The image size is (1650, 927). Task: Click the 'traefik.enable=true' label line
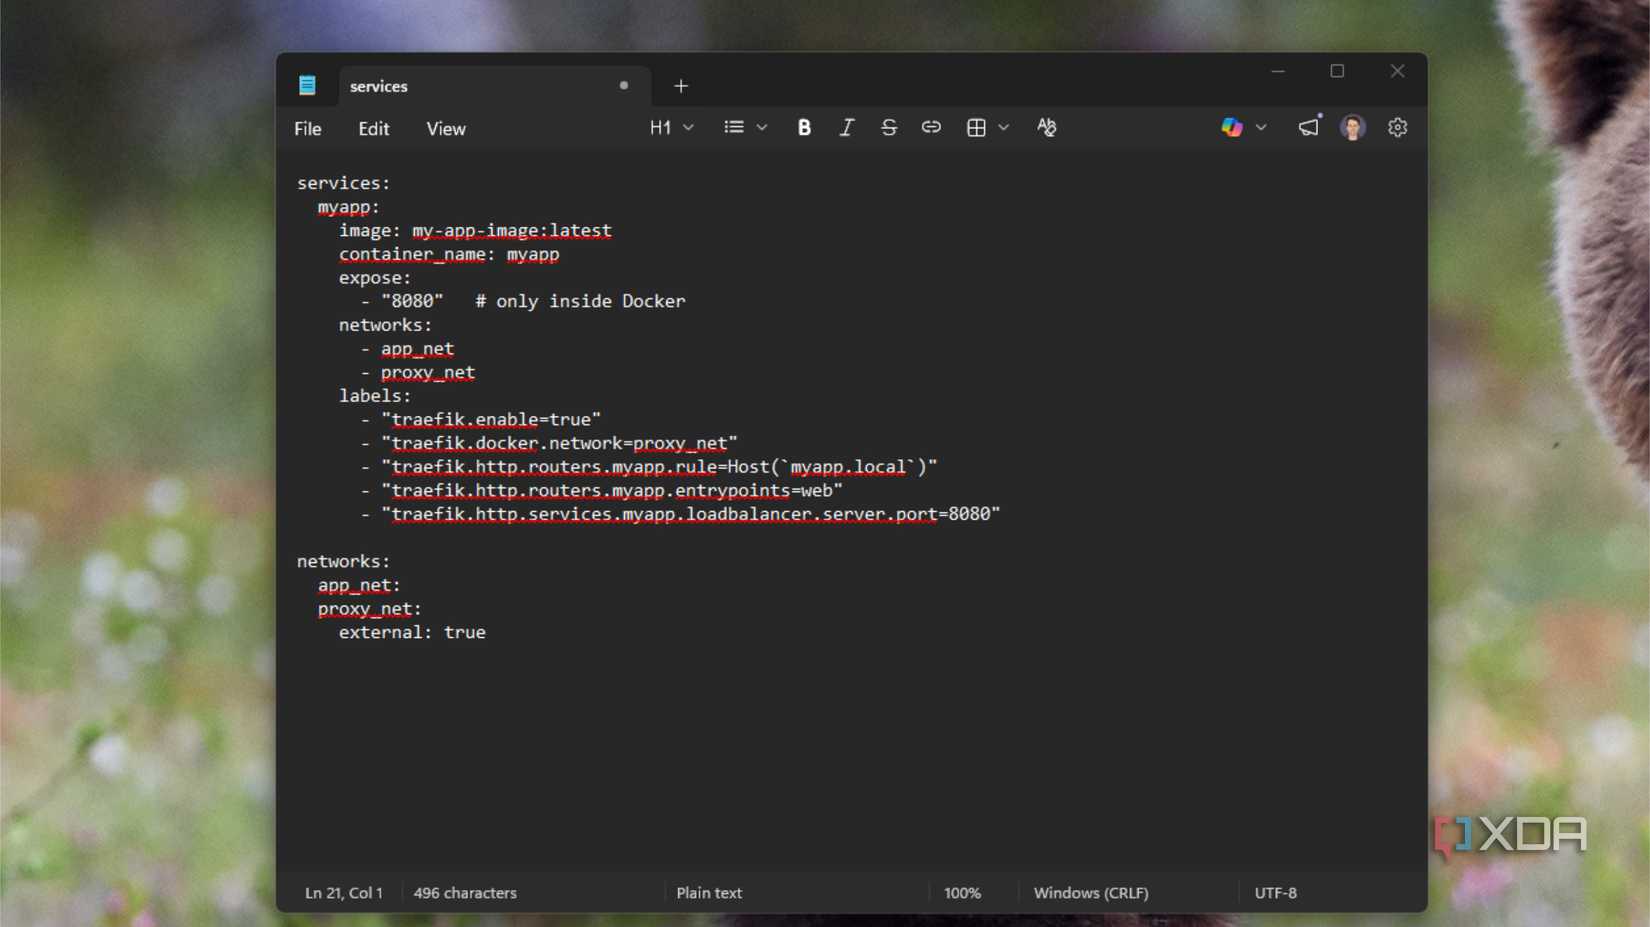click(481, 420)
